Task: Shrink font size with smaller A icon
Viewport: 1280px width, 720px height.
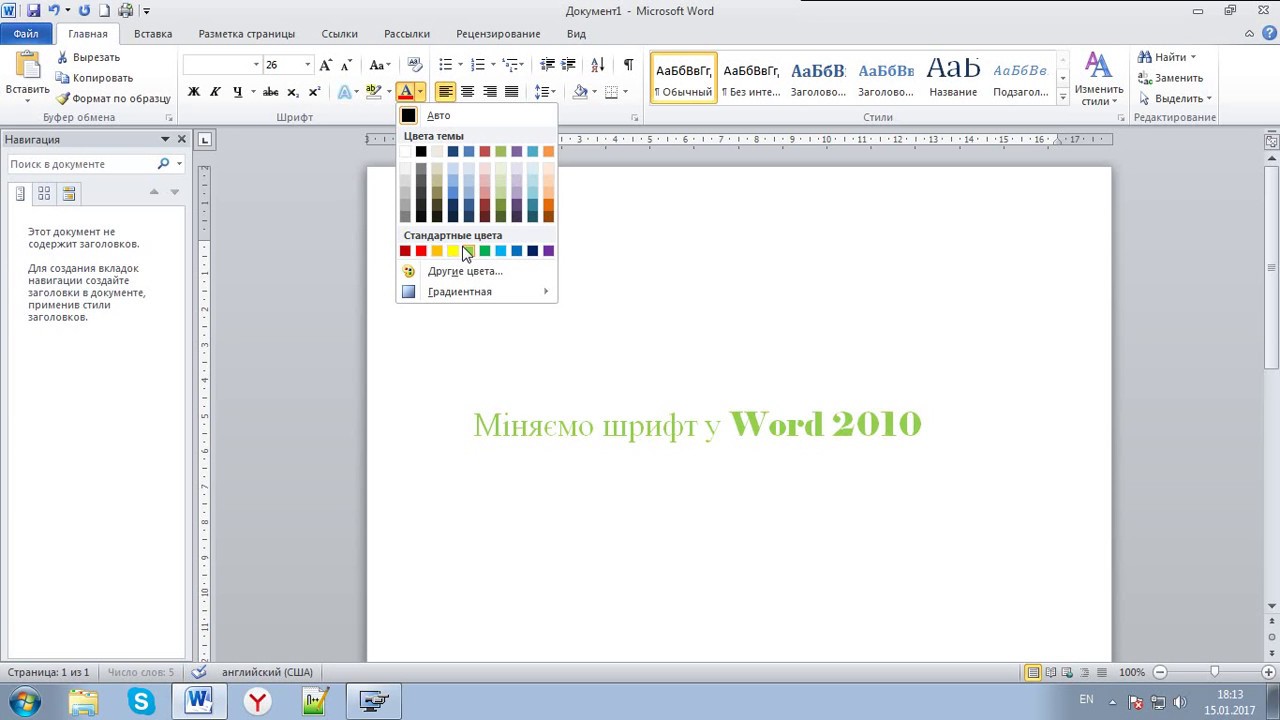Action: tap(346, 65)
